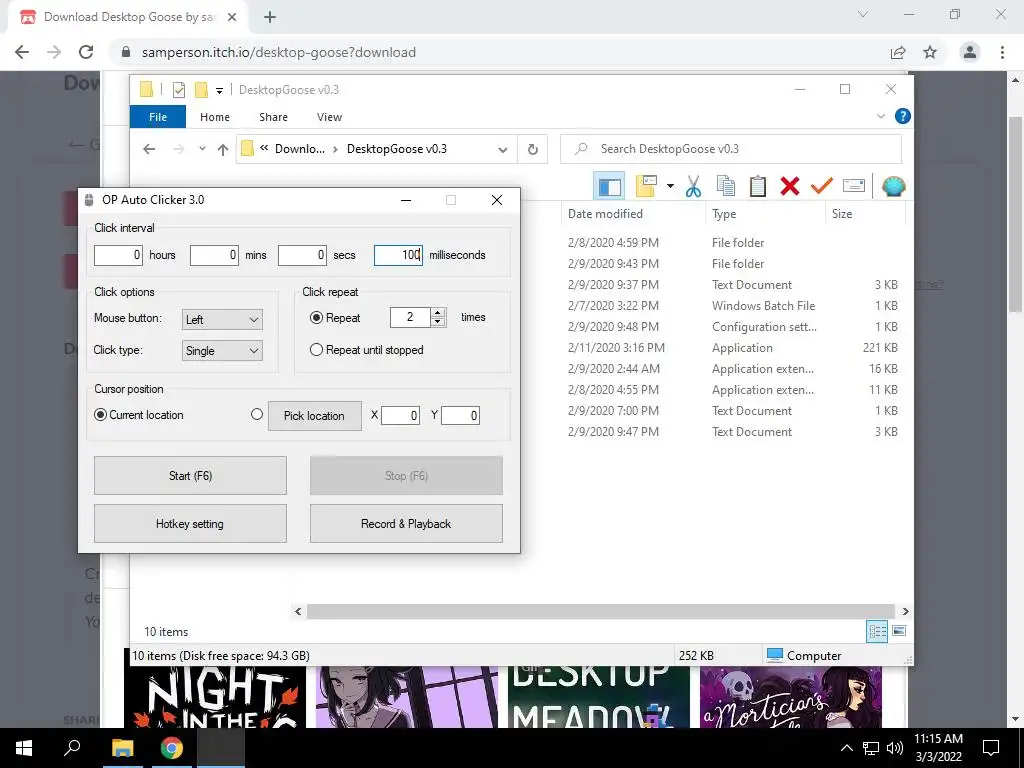Image resolution: width=1024 pixels, height=768 pixels.
Task: Bookmark this page with the star icon
Action: pyautogui.click(x=930, y=52)
